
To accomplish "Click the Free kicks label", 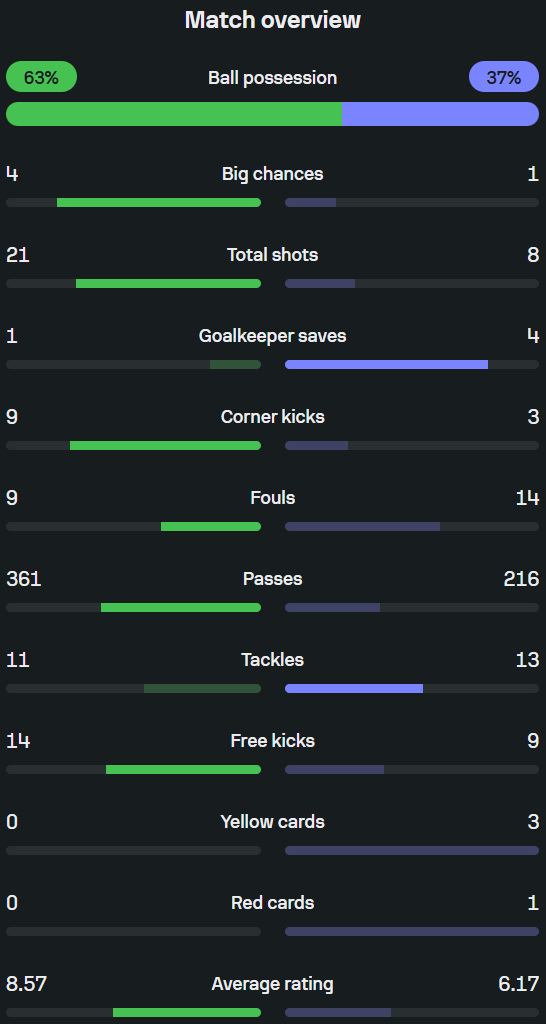I will 272,741.
